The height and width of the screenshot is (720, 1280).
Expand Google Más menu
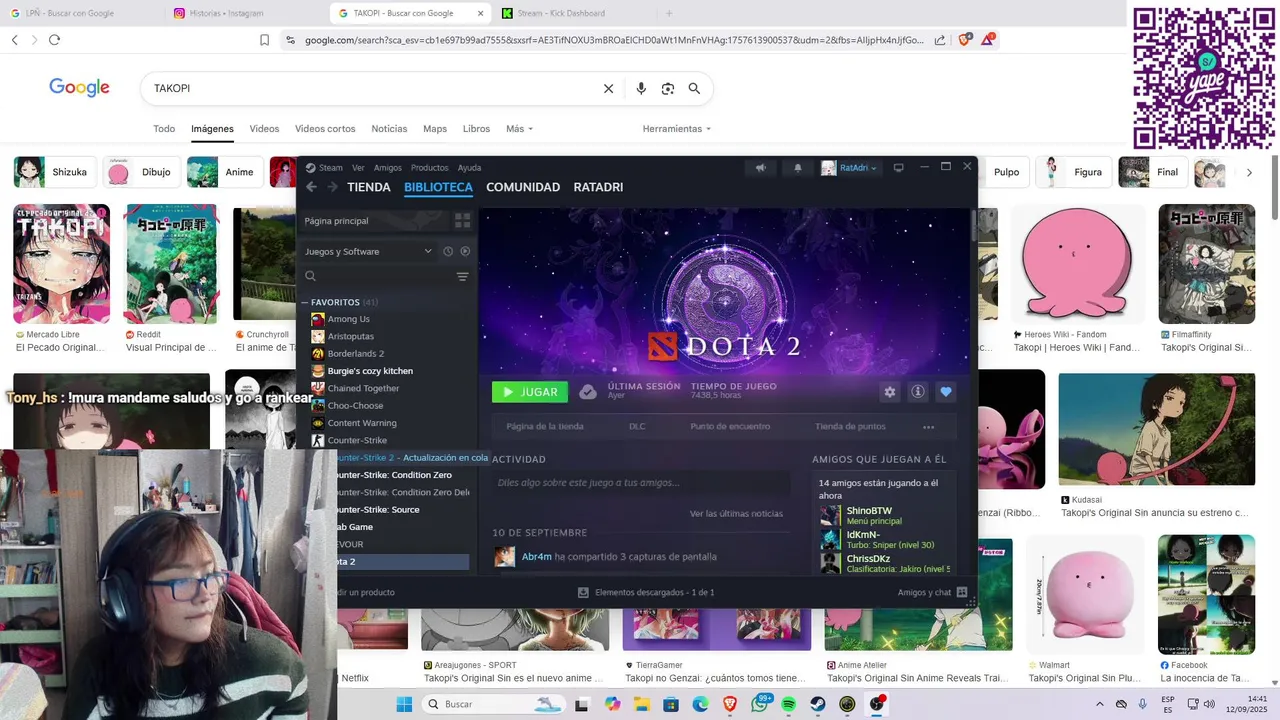519,129
